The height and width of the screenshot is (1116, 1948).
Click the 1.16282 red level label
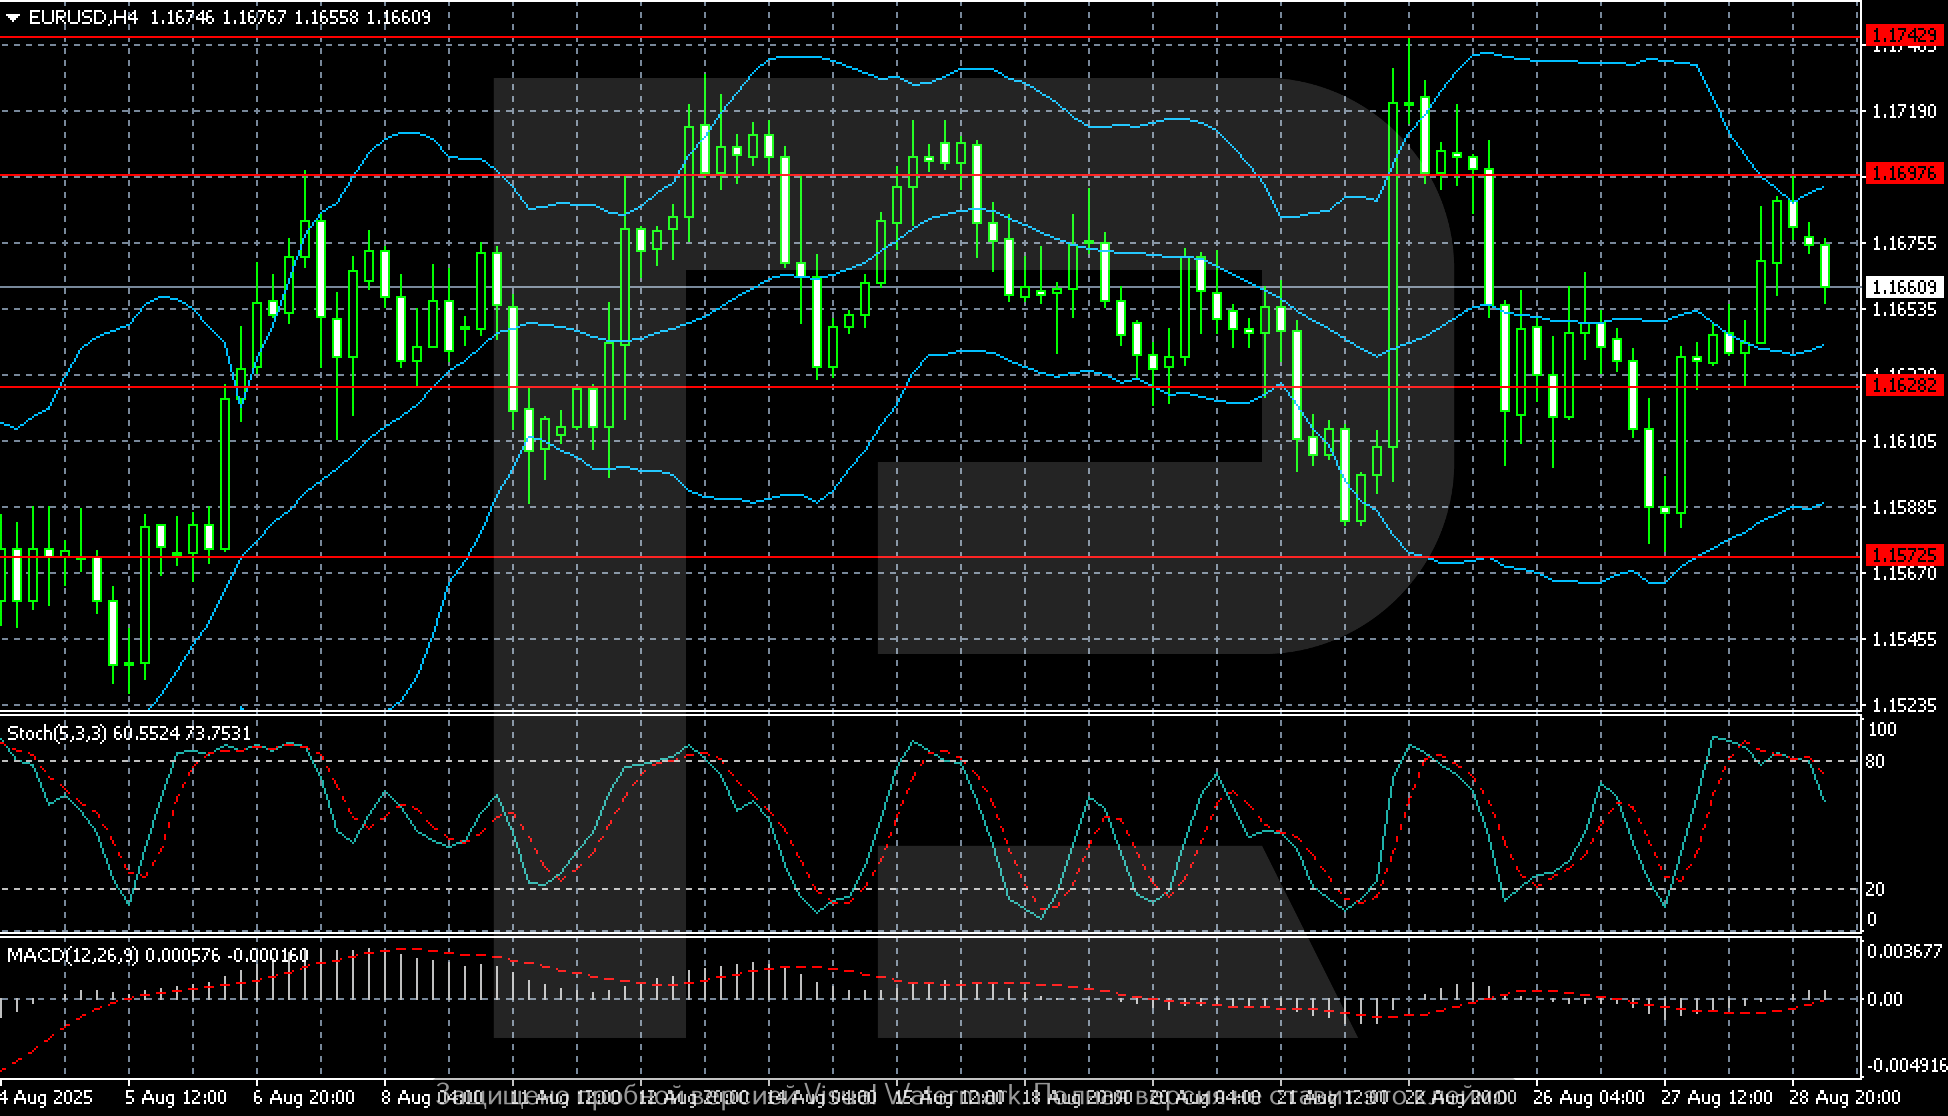pyautogui.click(x=1904, y=385)
